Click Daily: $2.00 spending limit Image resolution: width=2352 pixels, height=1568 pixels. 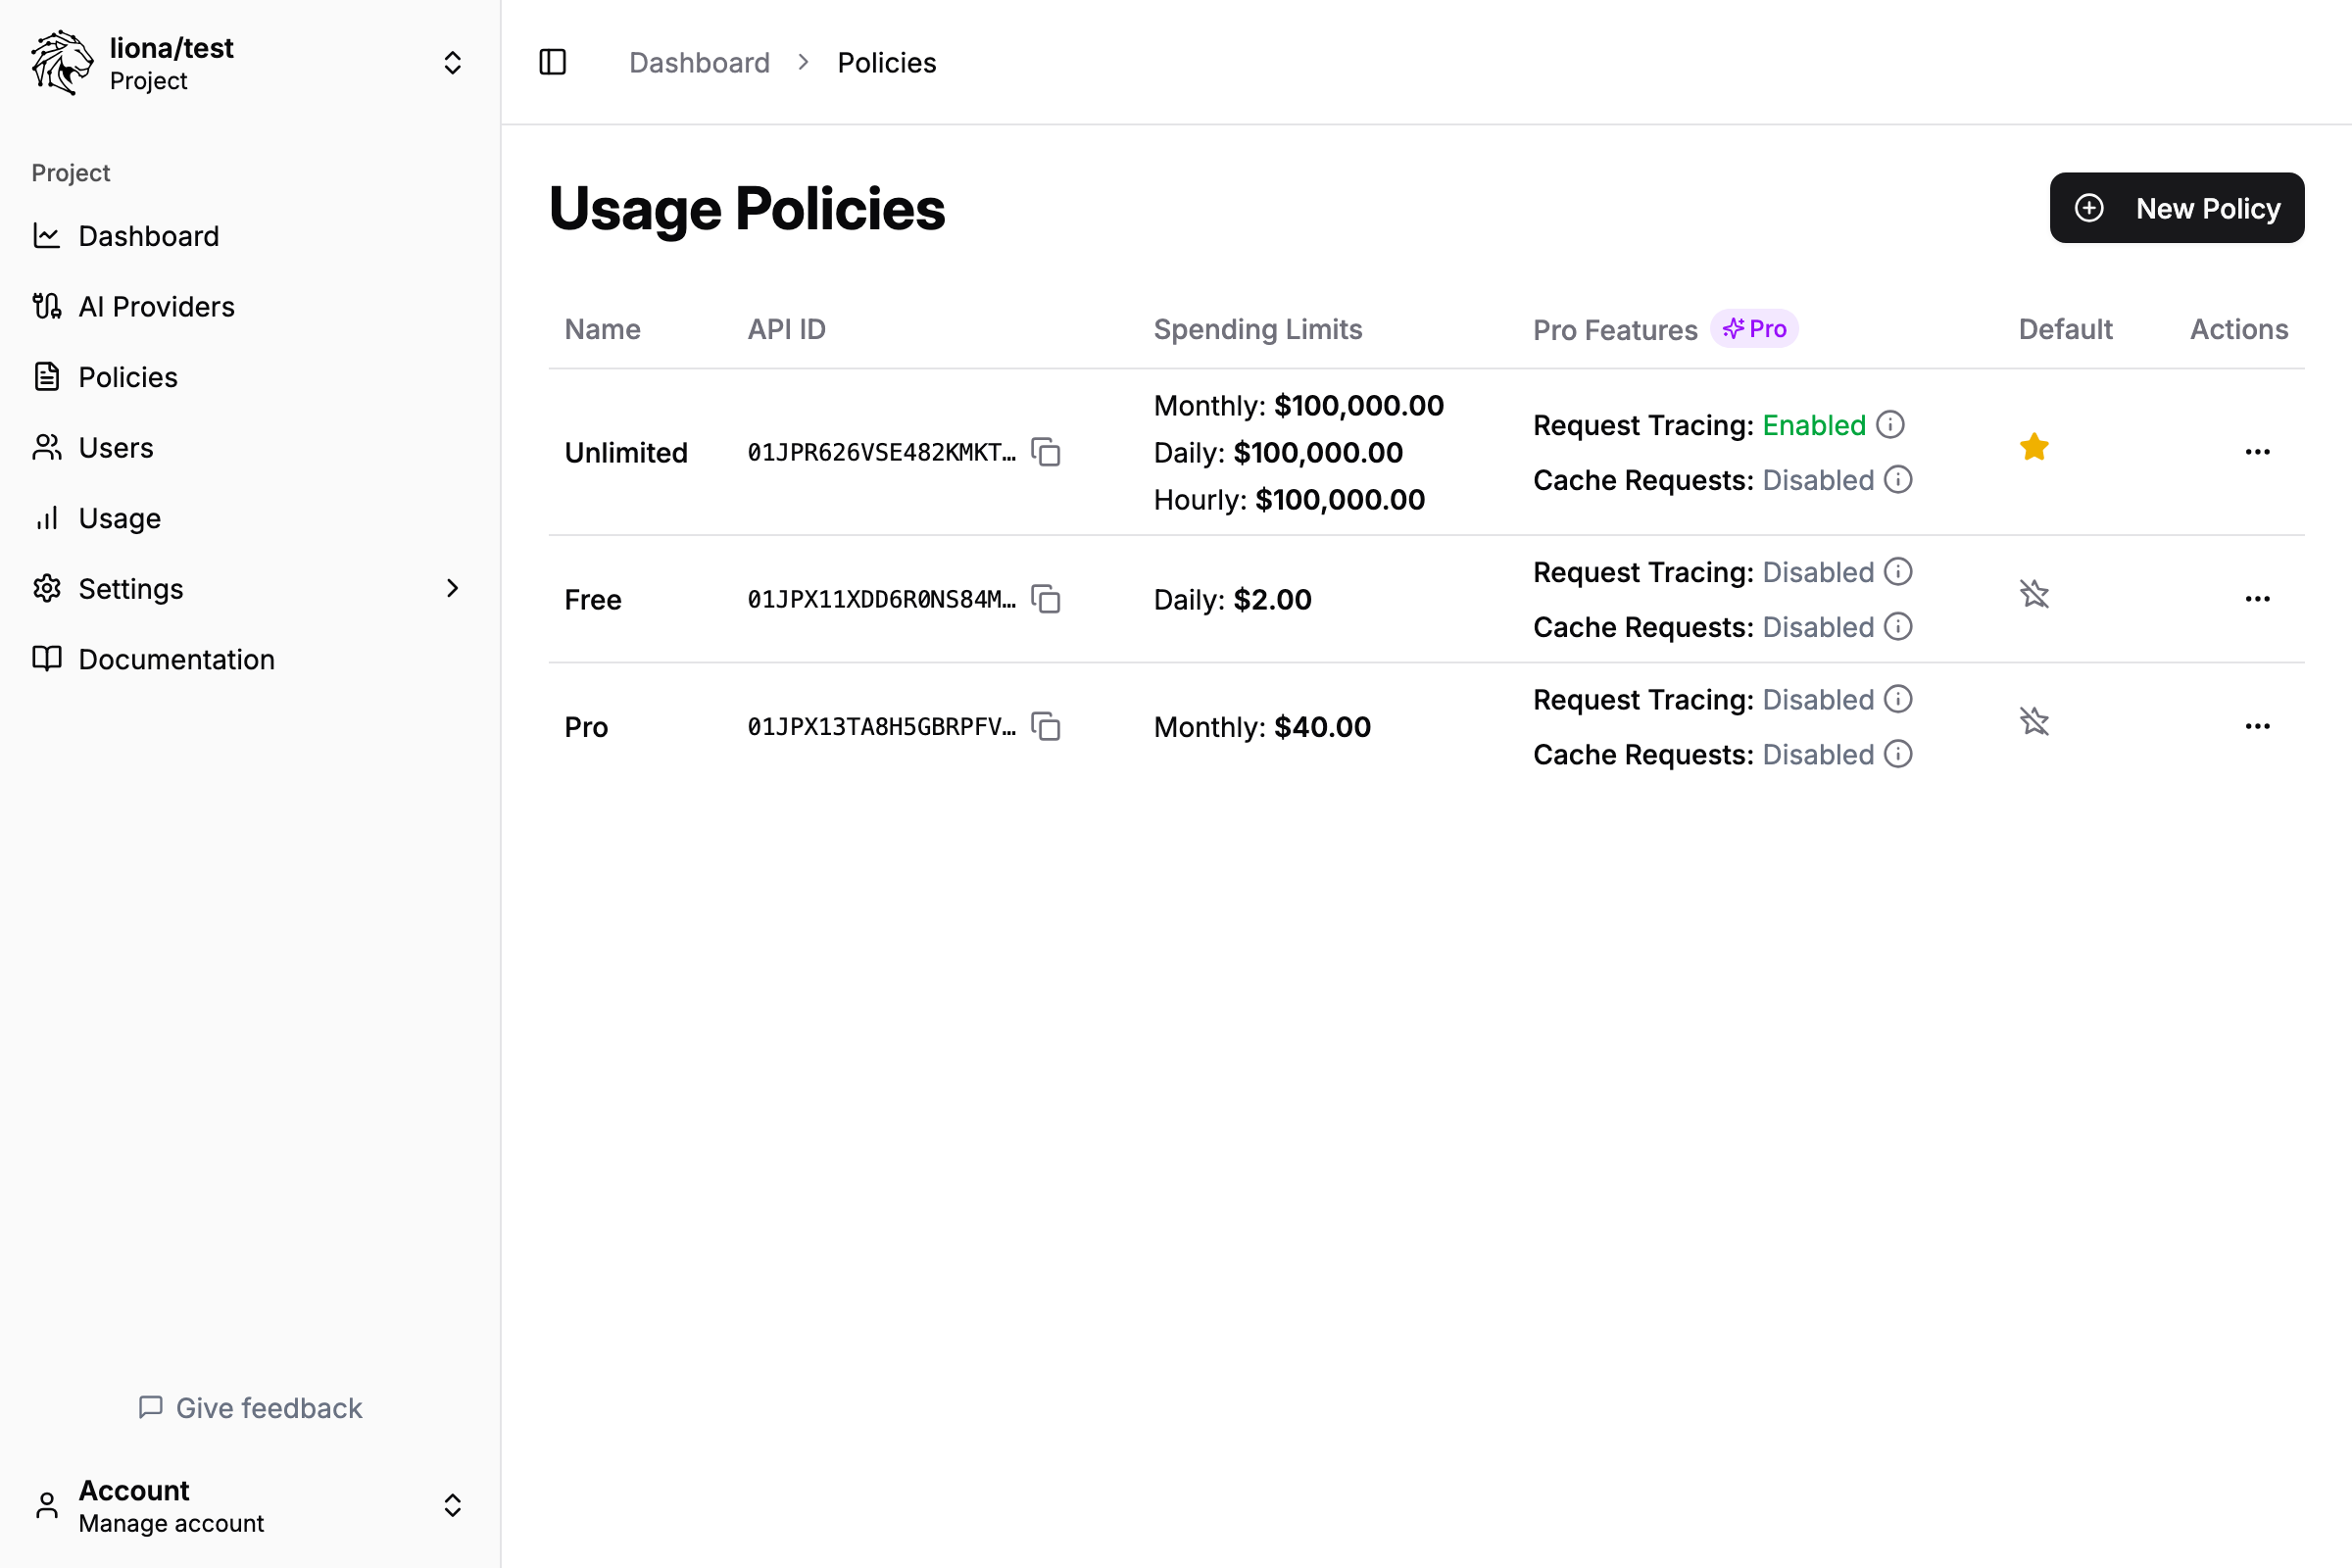[1232, 599]
